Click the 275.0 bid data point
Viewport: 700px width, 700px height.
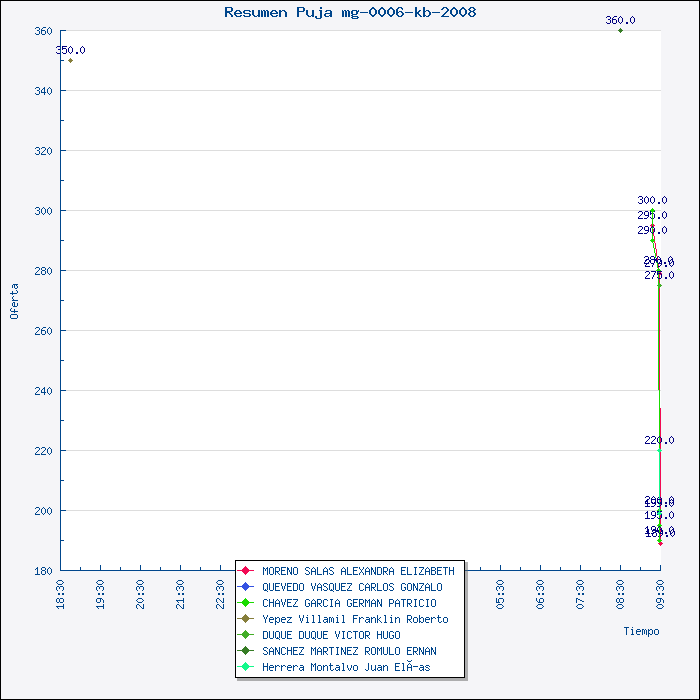pyautogui.click(x=659, y=286)
